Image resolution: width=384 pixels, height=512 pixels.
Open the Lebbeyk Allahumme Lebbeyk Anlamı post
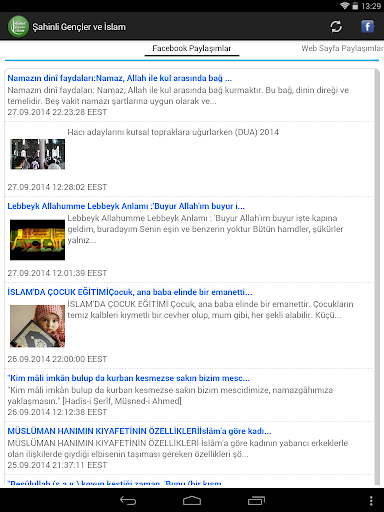click(126, 206)
